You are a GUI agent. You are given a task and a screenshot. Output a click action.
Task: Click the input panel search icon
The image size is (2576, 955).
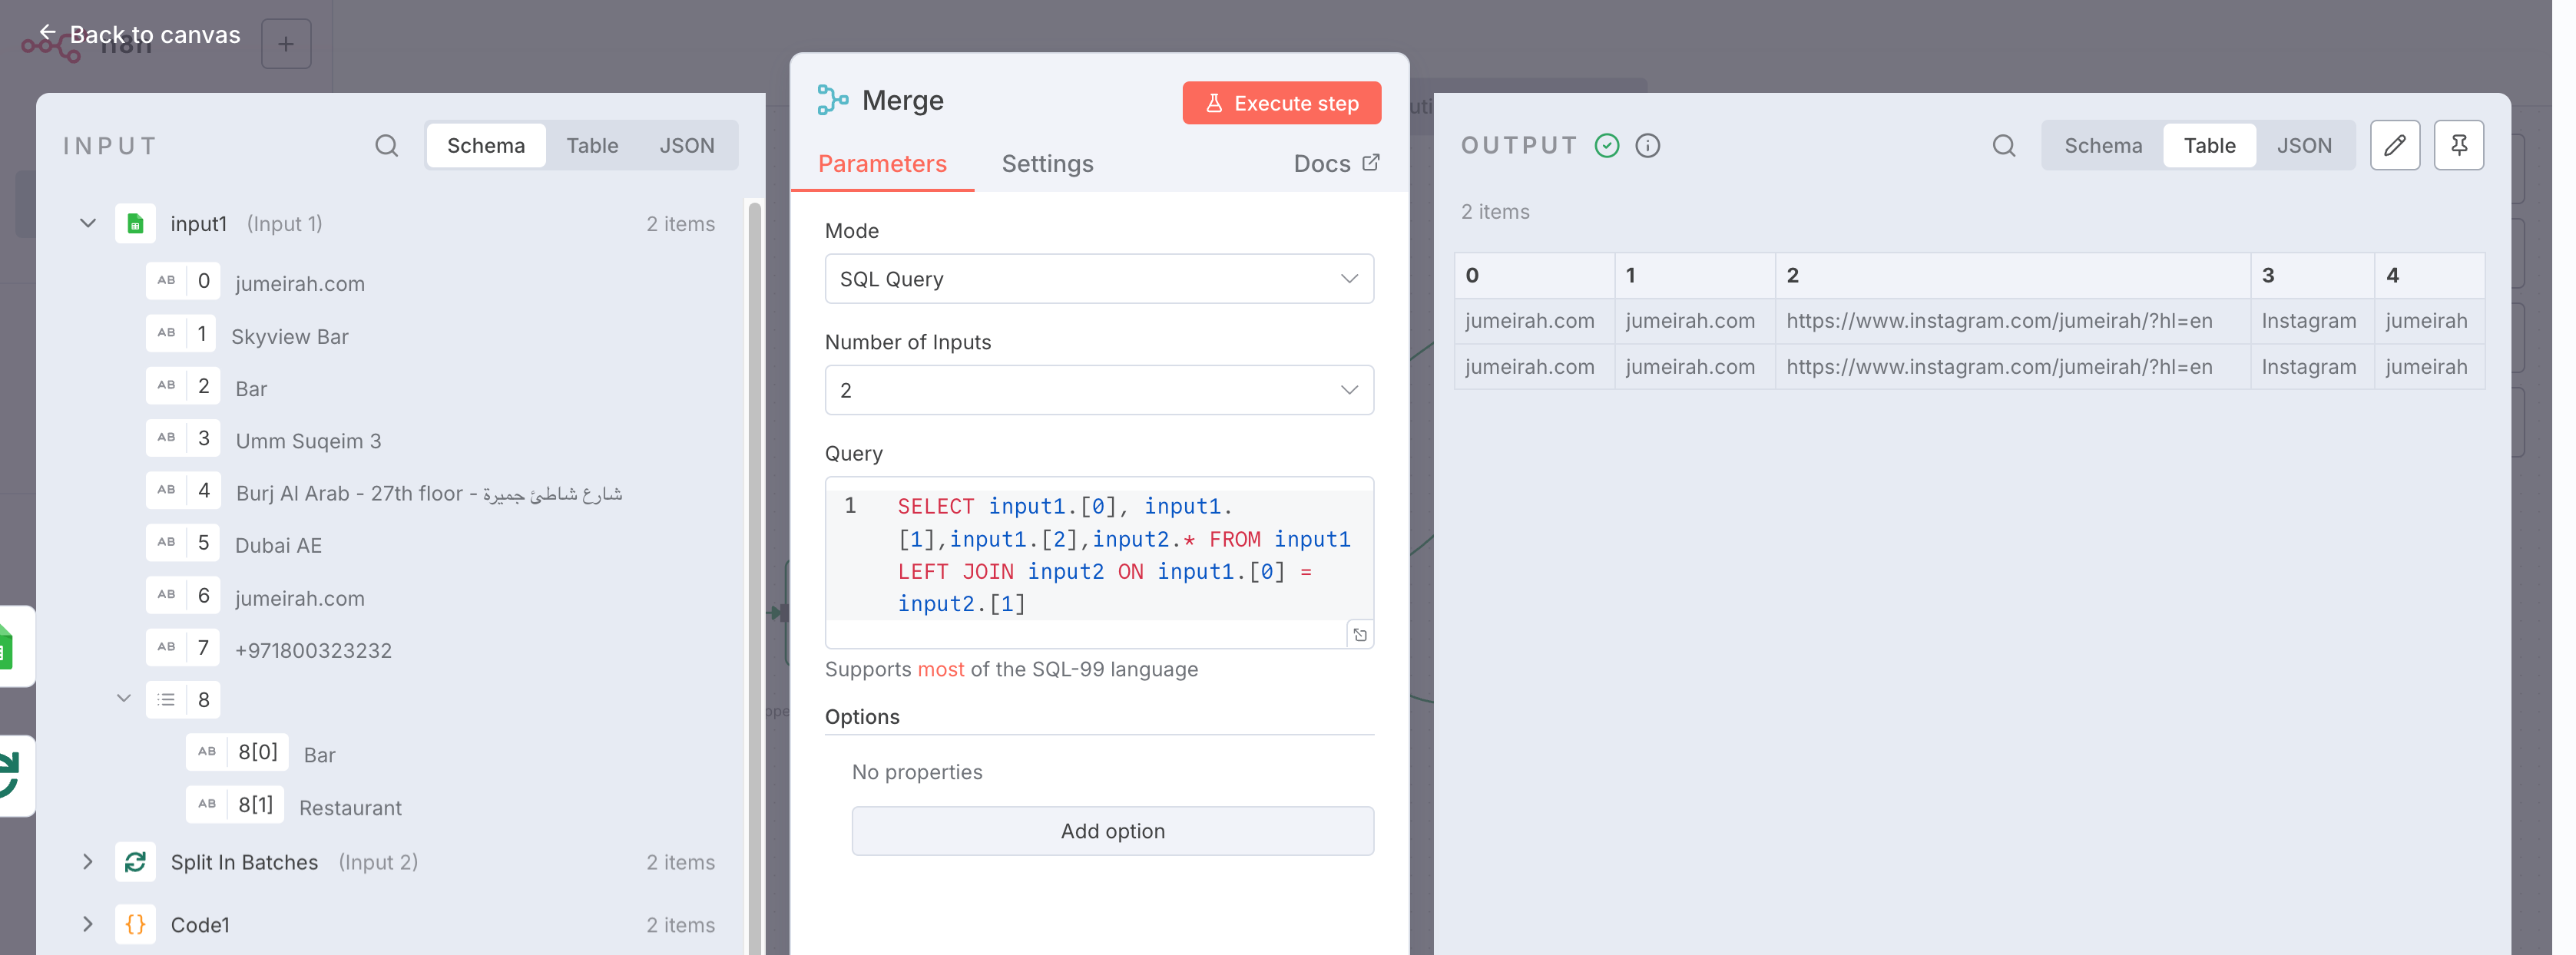tap(387, 146)
